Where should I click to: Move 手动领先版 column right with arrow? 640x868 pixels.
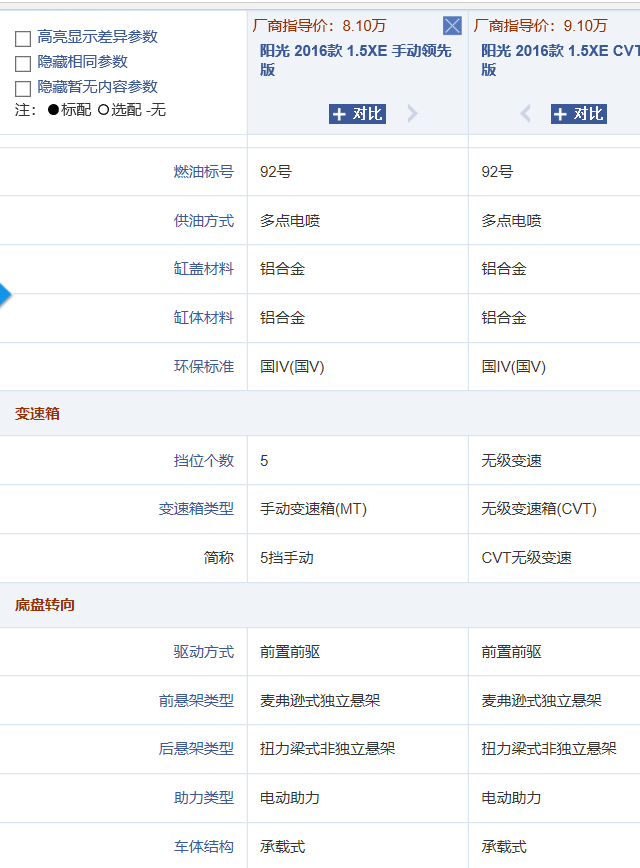point(412,114)
